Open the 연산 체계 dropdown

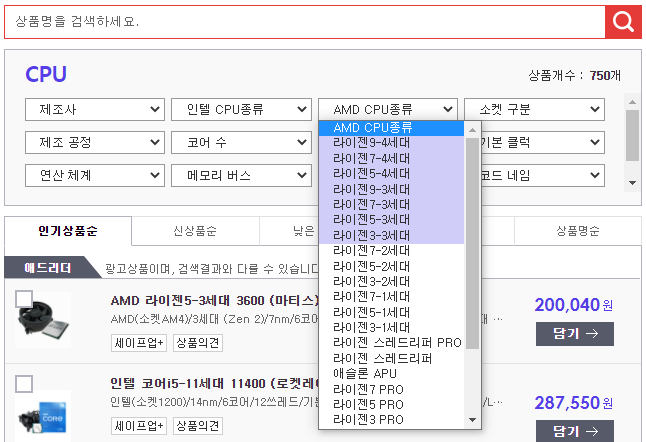click(x=95, y=175)
